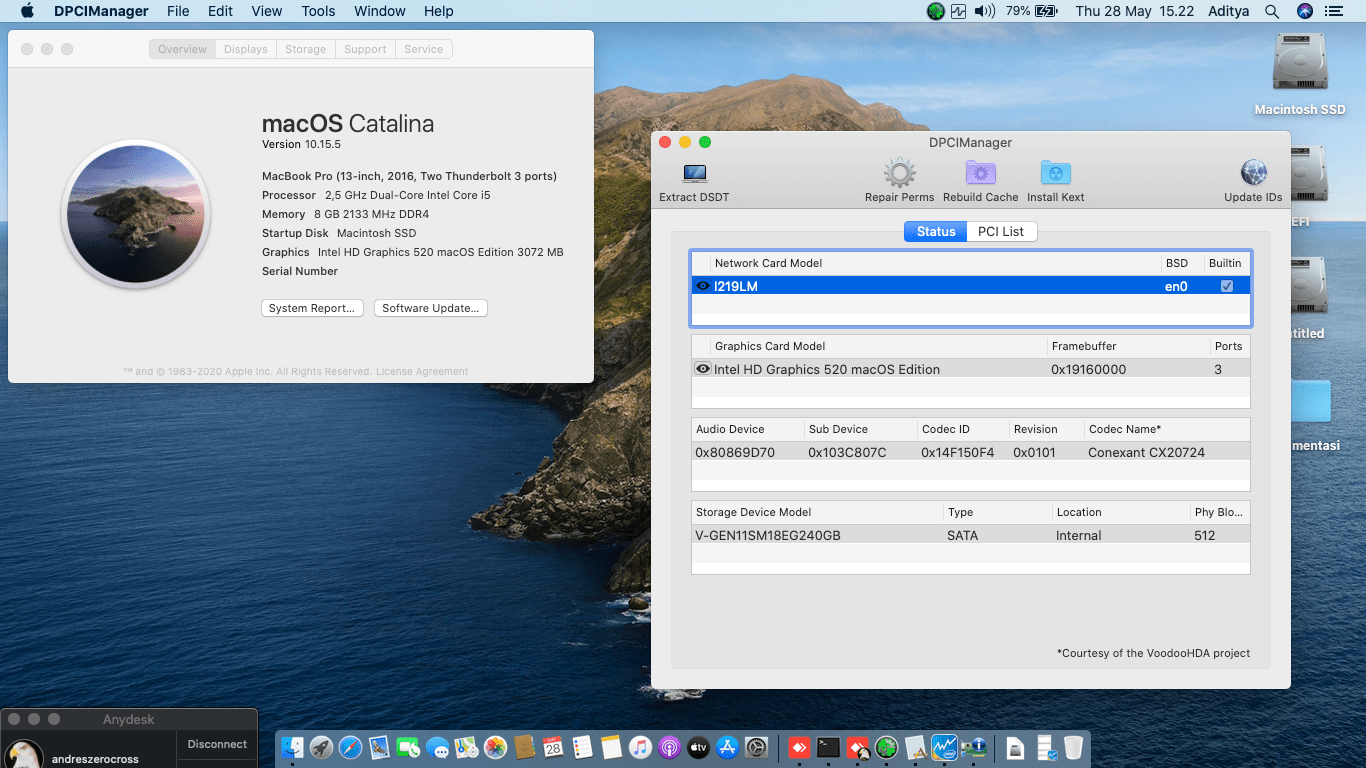Click the System Report button
Screen dimensions: 1366x768
[312, 308]
